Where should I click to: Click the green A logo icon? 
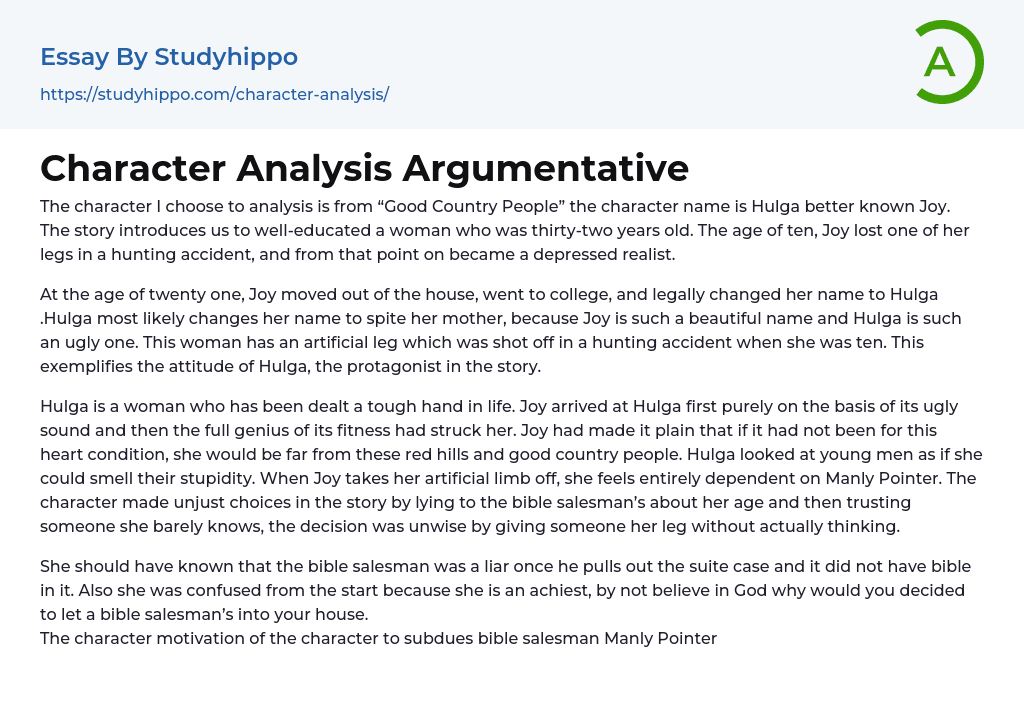[x=947, y=62]
